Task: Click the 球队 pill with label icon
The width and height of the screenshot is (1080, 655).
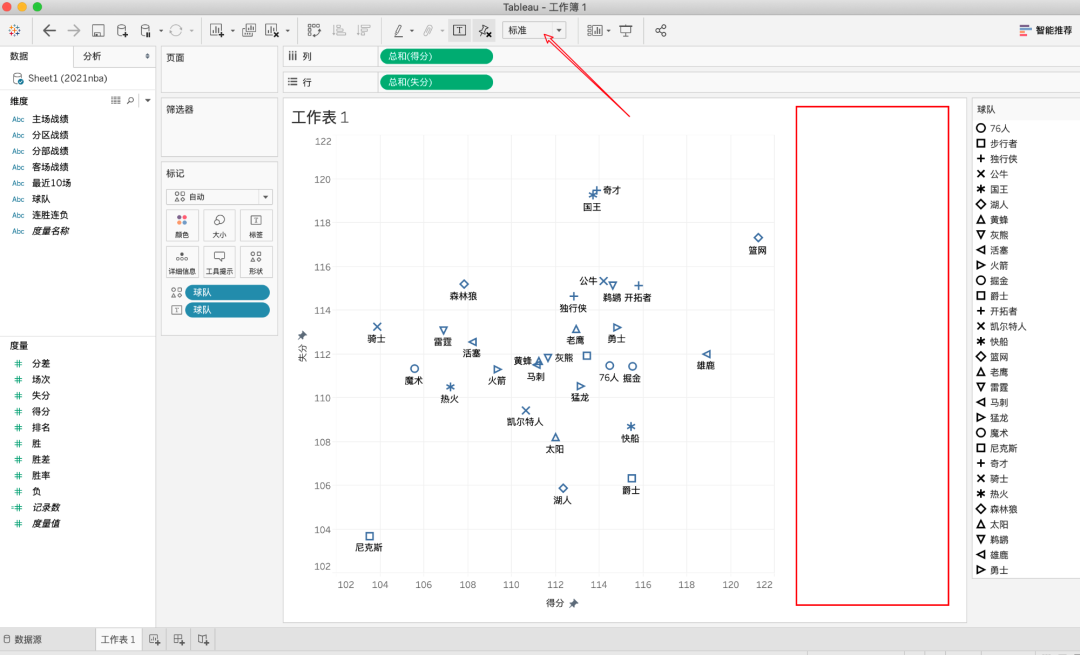Action: pos(227,310)
